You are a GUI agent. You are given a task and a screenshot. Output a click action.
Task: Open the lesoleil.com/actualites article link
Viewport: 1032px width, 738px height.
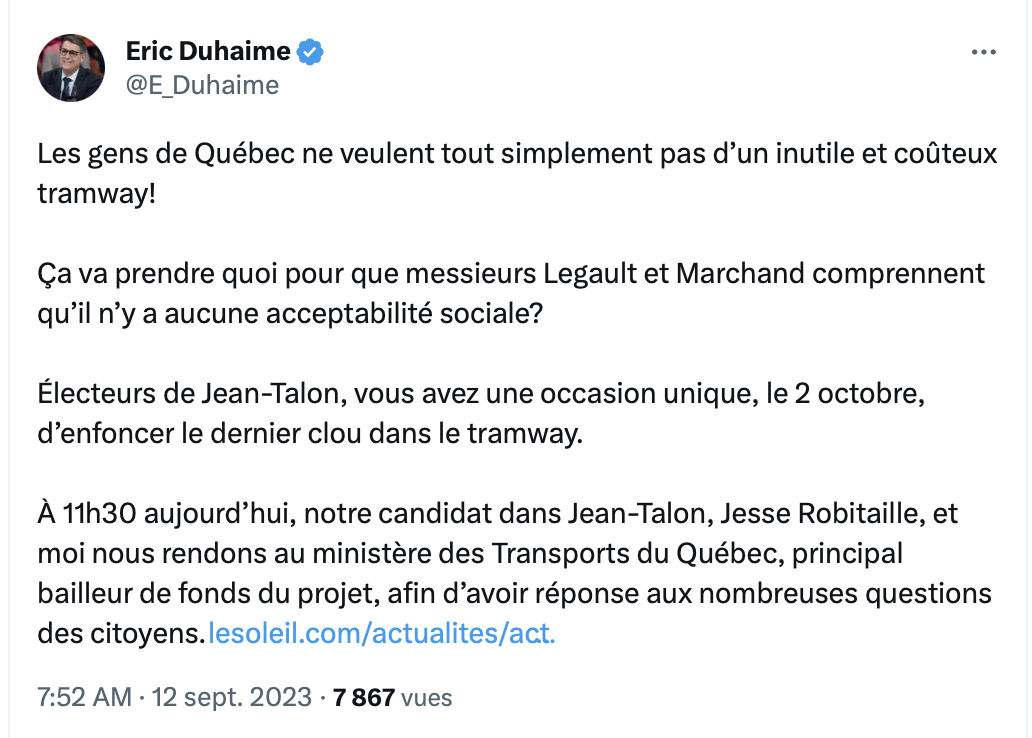(382, 633)
